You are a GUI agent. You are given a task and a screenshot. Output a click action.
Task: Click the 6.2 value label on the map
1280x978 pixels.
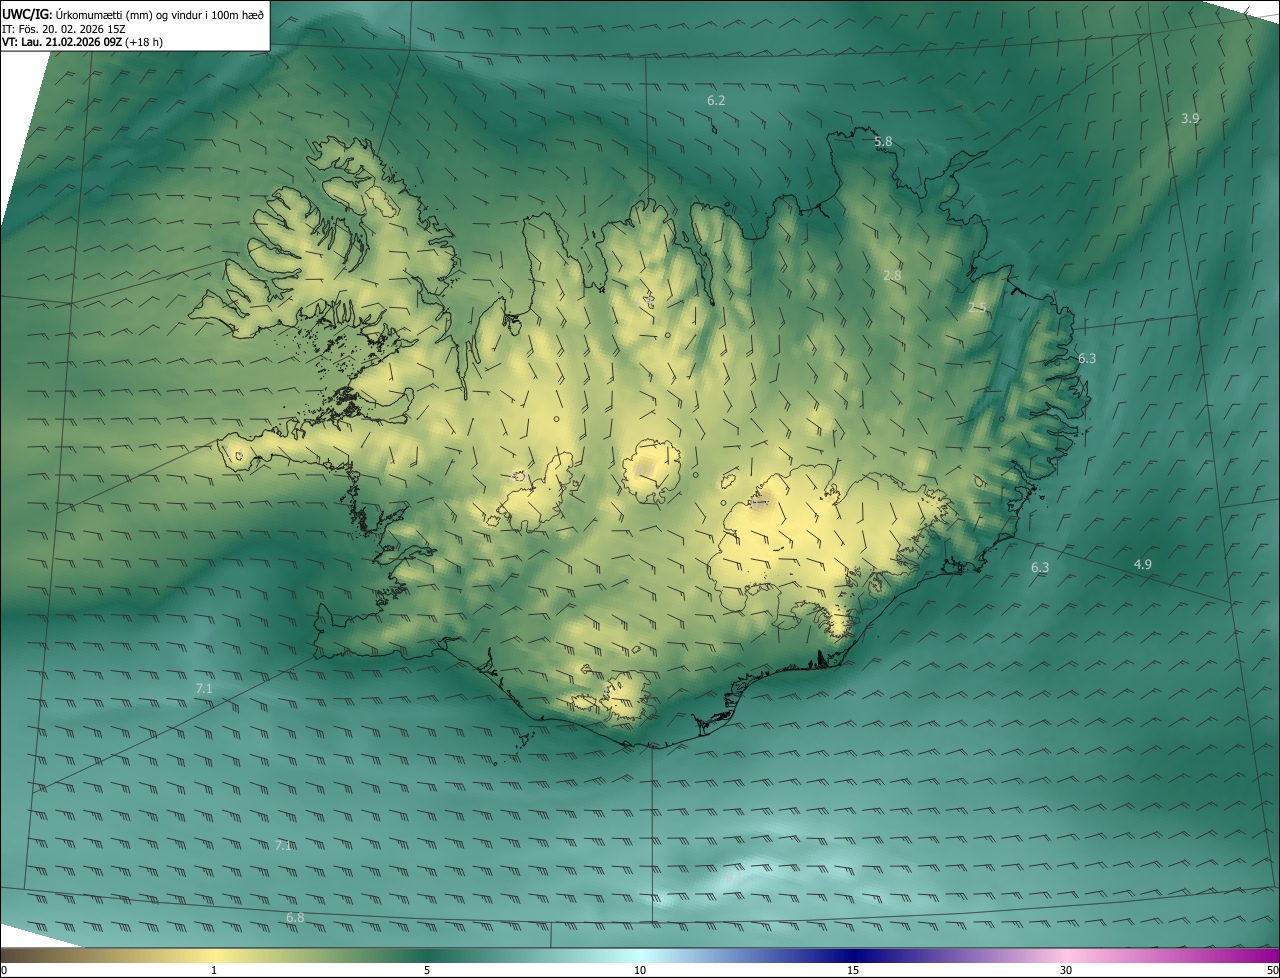coord(716,101)
